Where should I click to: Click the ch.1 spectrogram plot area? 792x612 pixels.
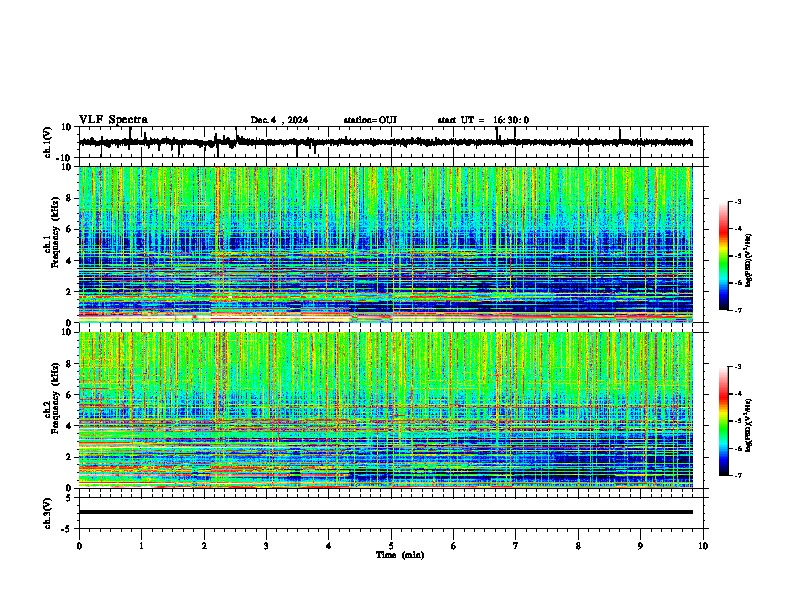coord(385,244)
